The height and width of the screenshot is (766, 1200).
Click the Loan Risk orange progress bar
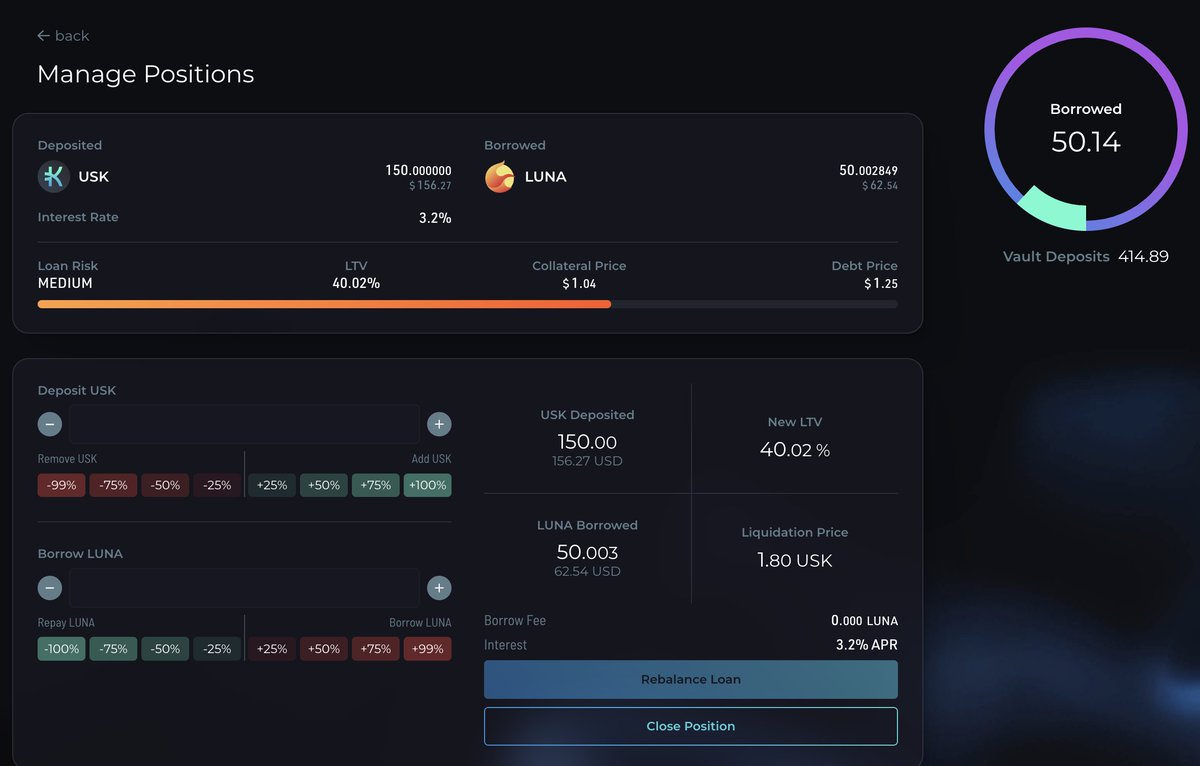coord(324,304)
